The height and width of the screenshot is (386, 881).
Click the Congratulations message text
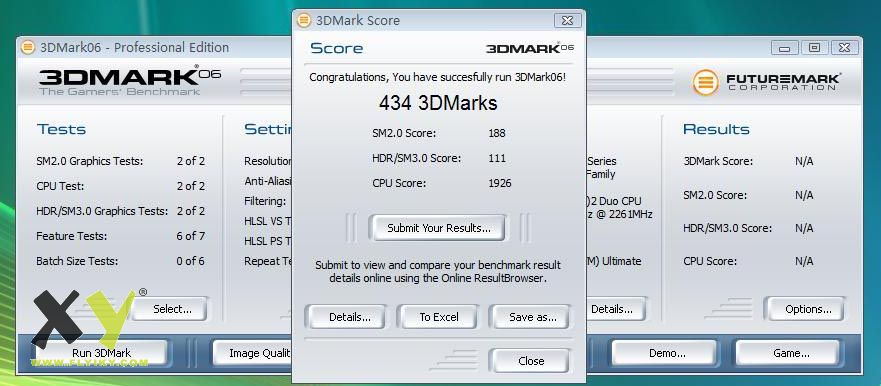(438, 77)
